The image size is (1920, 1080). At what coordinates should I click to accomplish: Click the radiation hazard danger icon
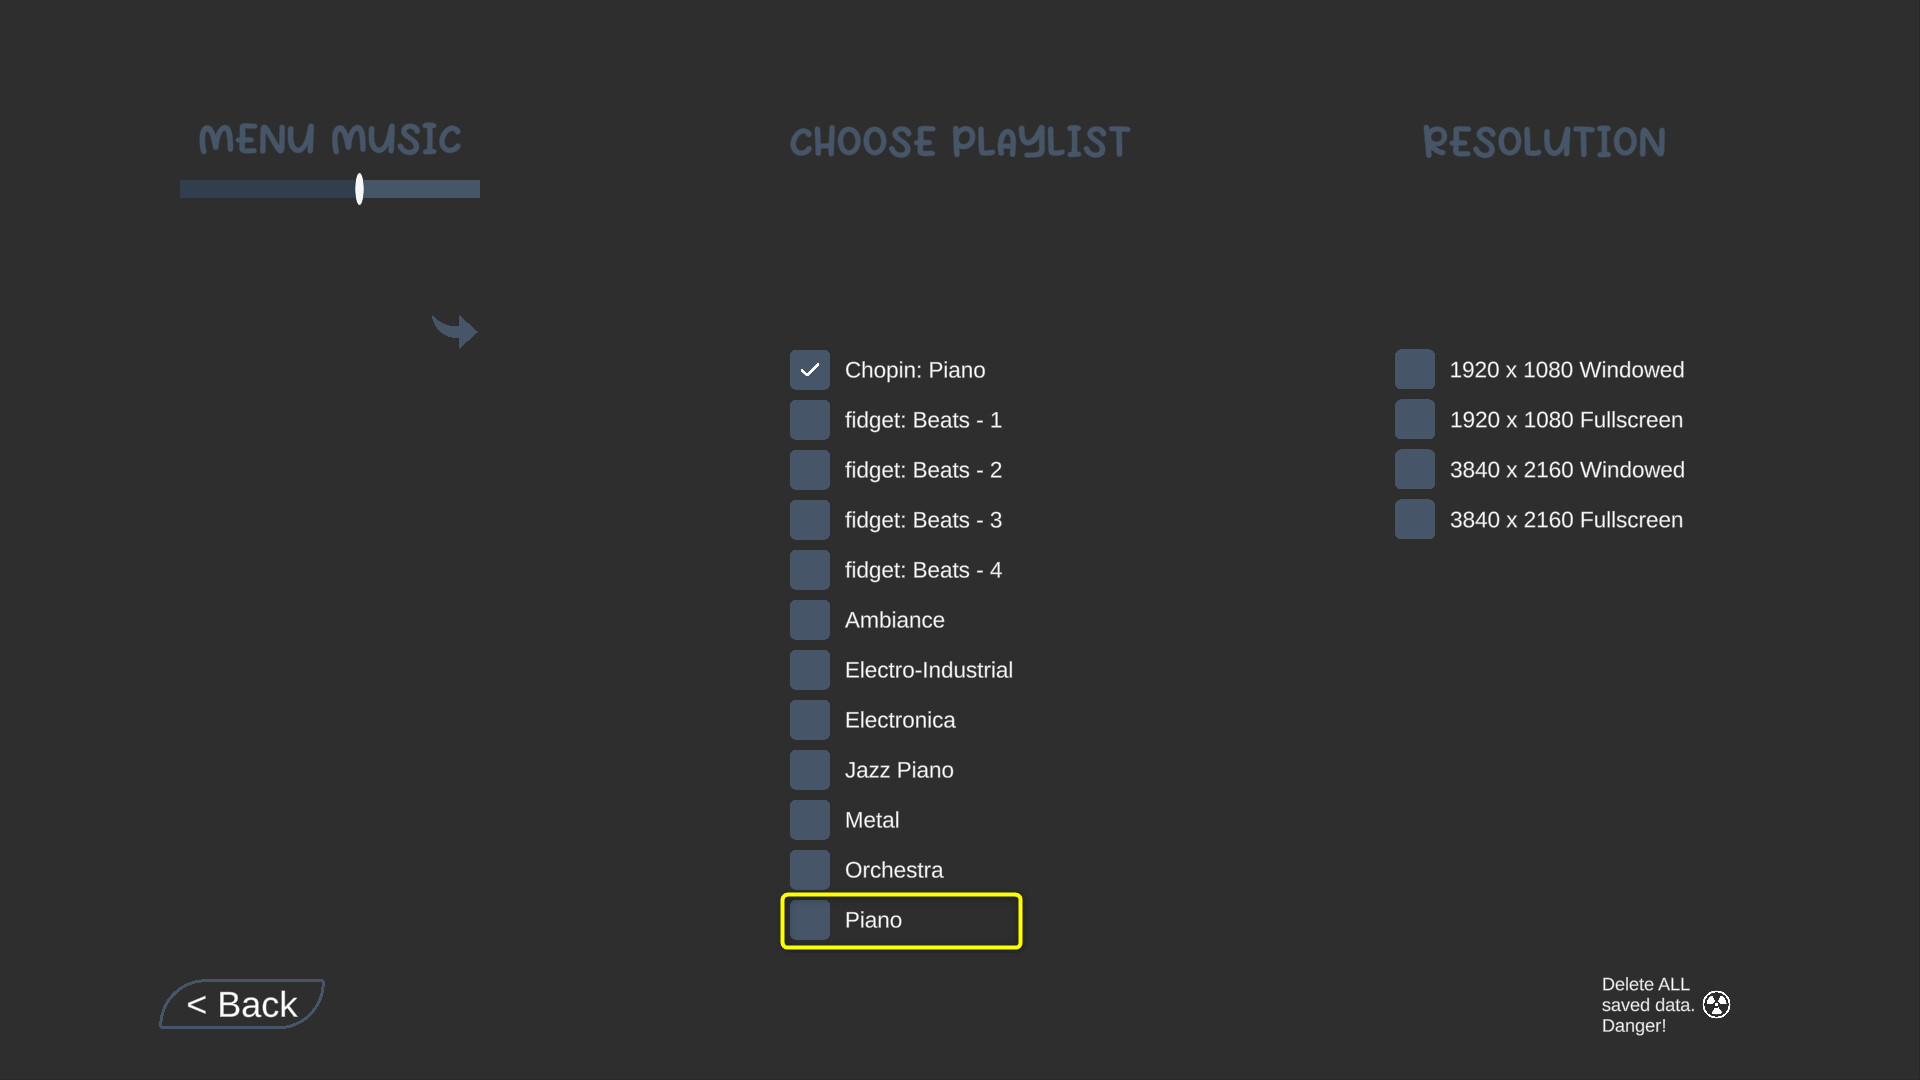(x=1718, y=1004)
